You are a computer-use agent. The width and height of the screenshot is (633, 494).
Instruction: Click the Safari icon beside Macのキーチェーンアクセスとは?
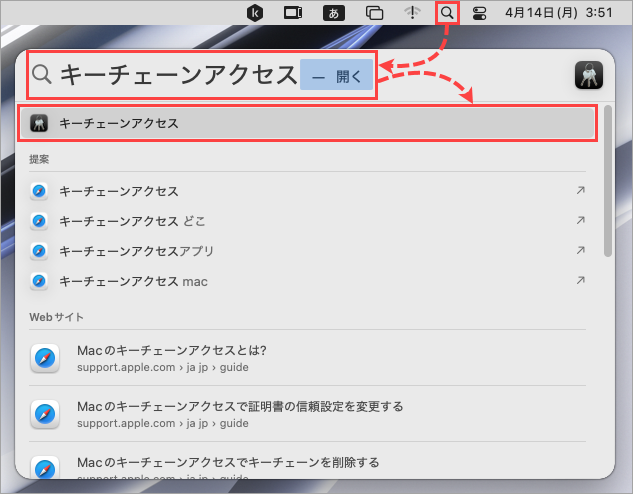45,358
